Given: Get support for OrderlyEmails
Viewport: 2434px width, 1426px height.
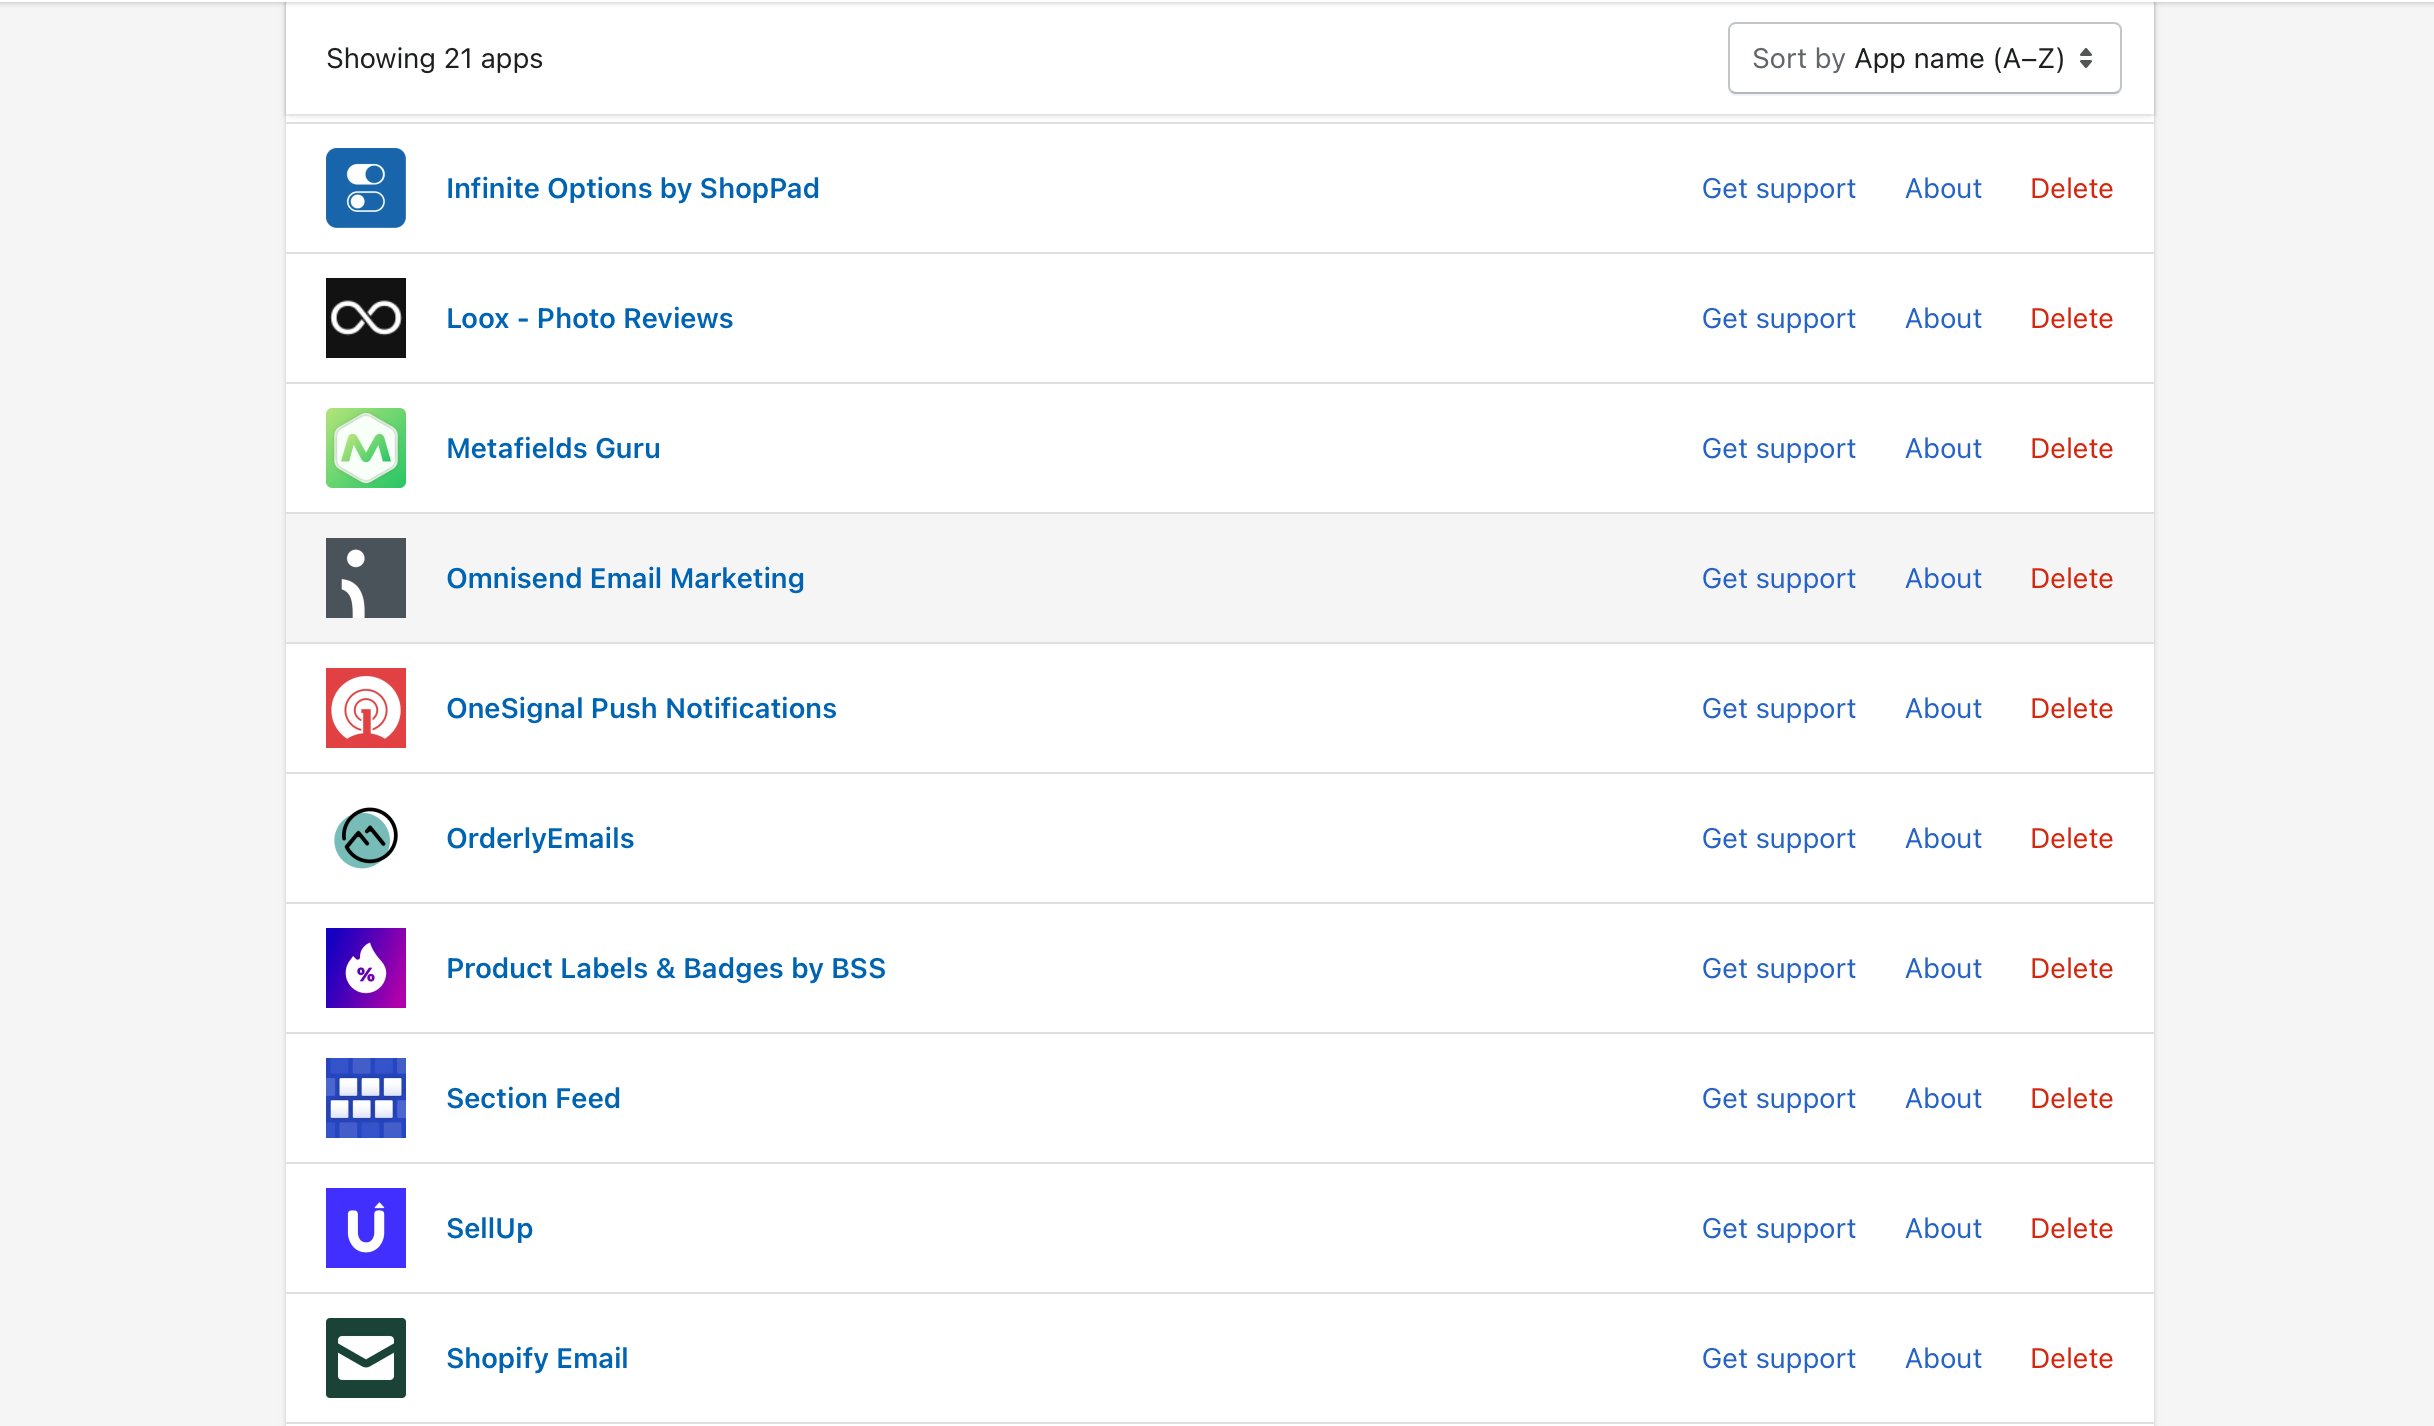Looking at the screenshot, I should point(1779,838).
